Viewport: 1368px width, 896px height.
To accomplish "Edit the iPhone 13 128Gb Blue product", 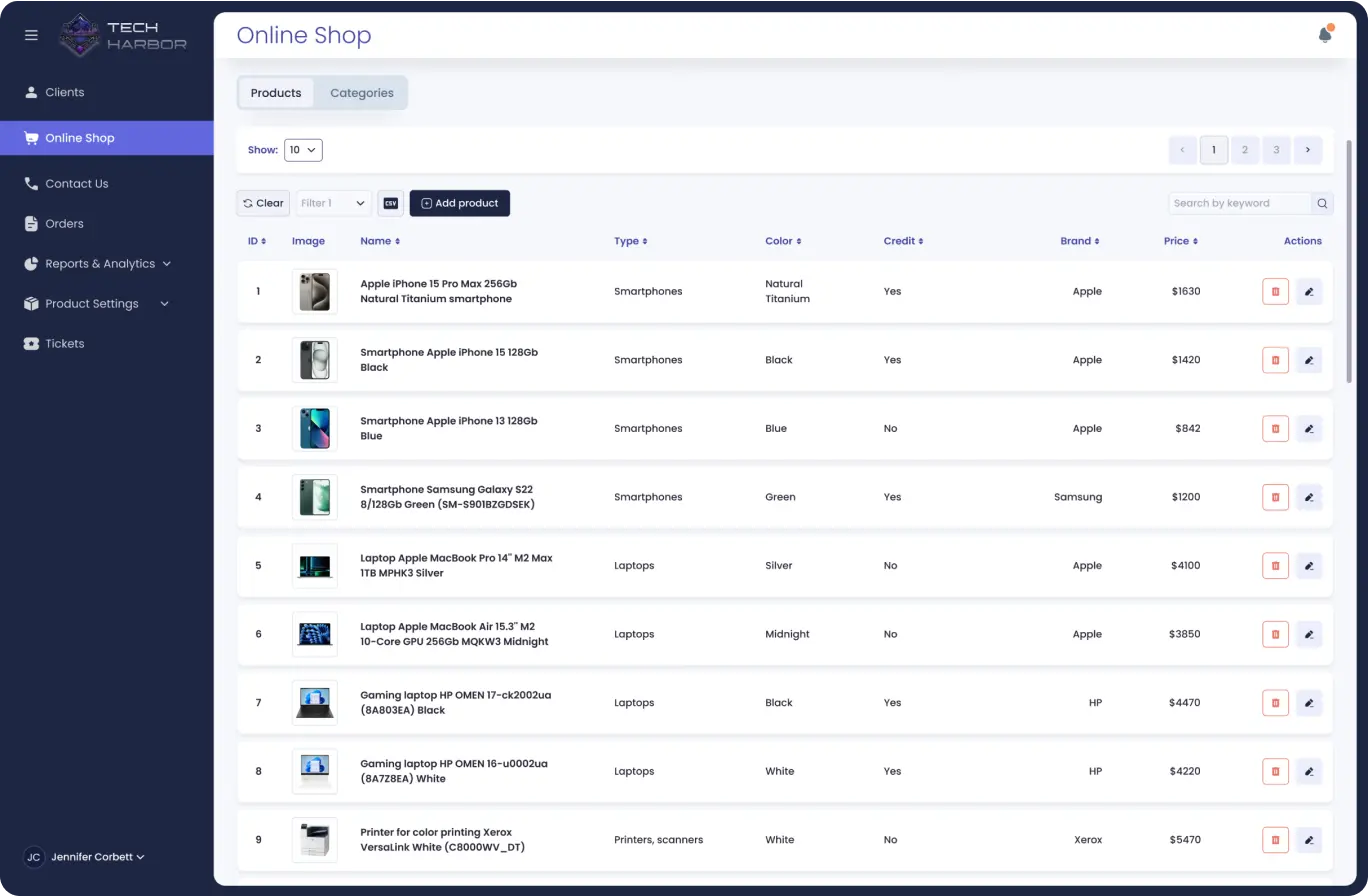I will (1309, 429).
